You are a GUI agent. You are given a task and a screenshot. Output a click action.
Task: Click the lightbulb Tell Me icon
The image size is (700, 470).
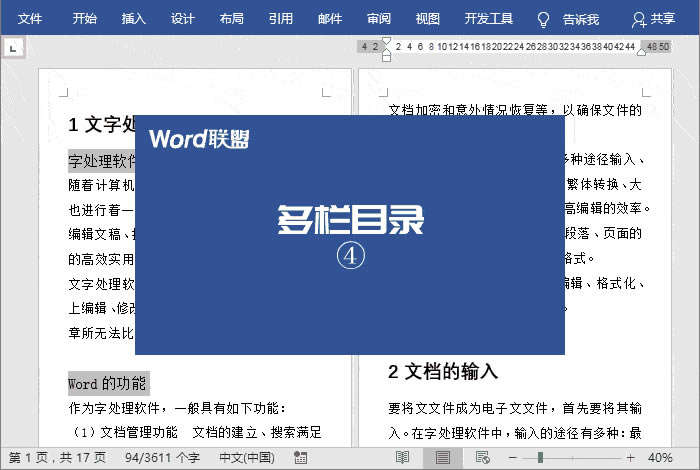click(543, 20)
